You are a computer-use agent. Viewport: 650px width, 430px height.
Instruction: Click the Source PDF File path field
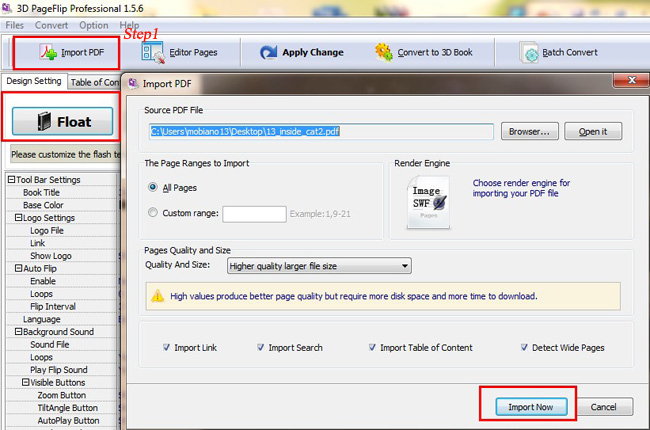[321, 131]
